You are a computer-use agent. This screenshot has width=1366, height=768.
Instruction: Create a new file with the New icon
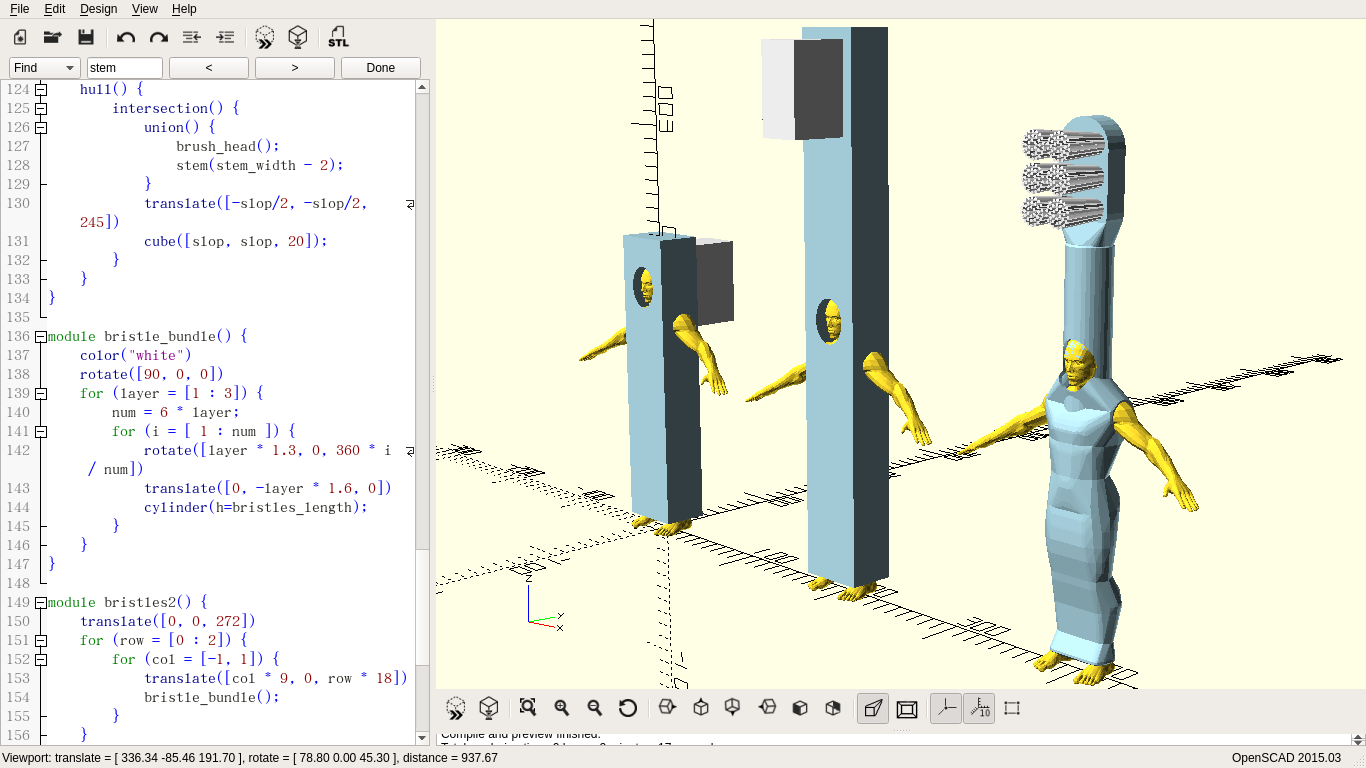tap(20, 37)
